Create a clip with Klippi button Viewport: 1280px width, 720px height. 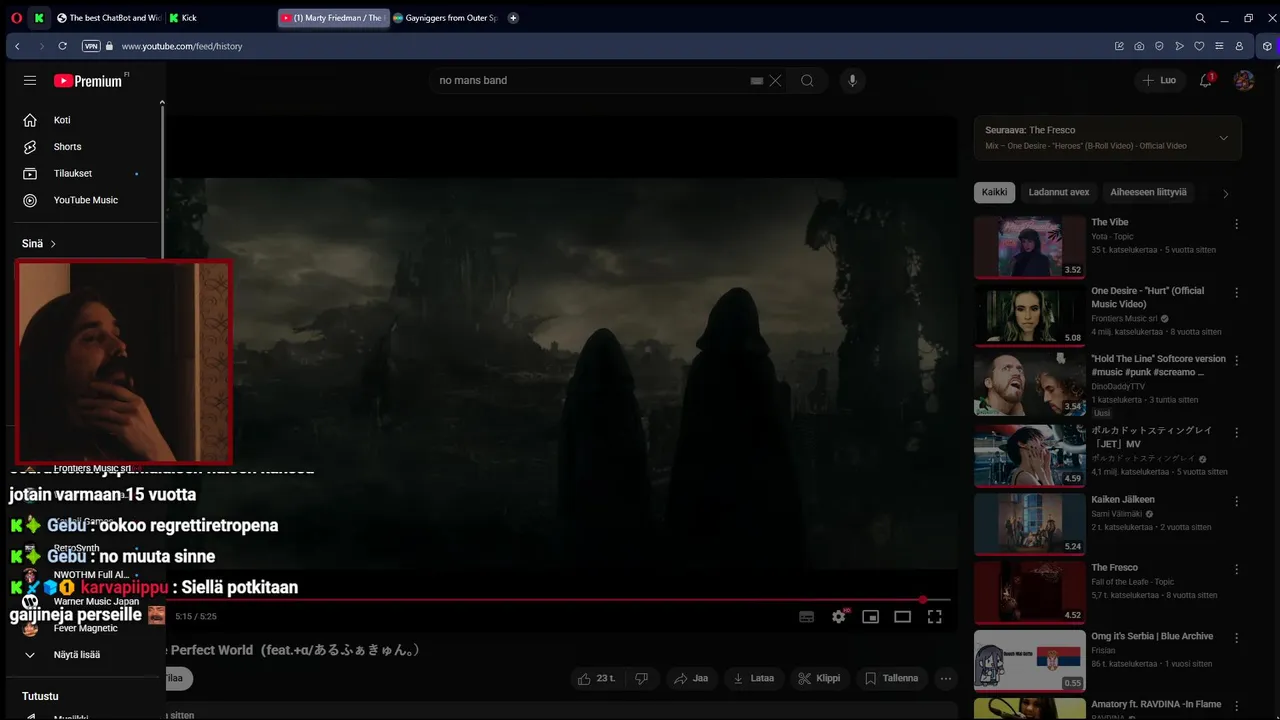819,678
